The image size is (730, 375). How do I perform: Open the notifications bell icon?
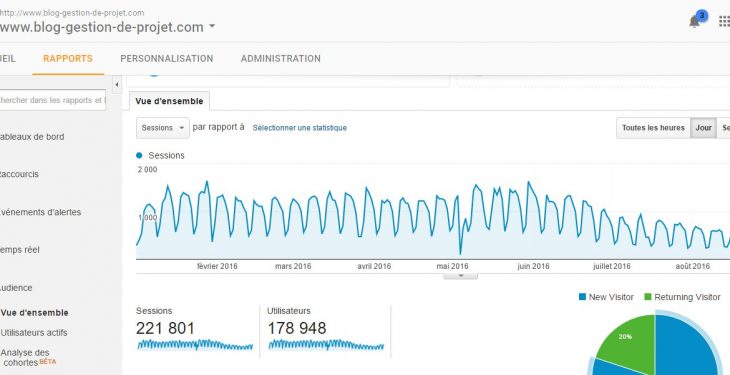click(x=695, y=21)
